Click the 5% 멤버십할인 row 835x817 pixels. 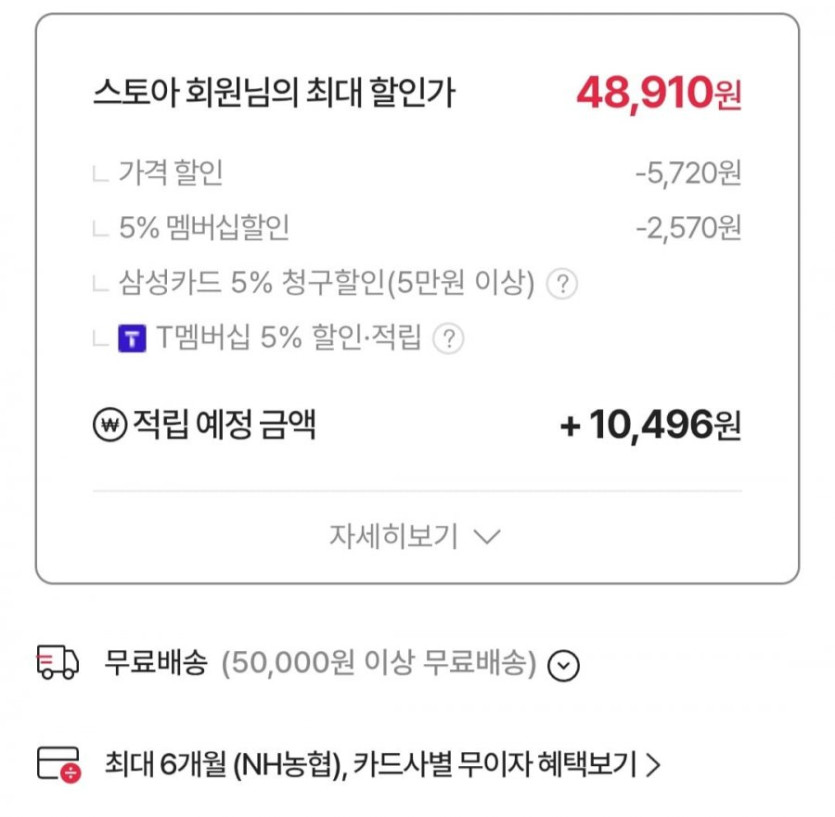coord(204,228)
